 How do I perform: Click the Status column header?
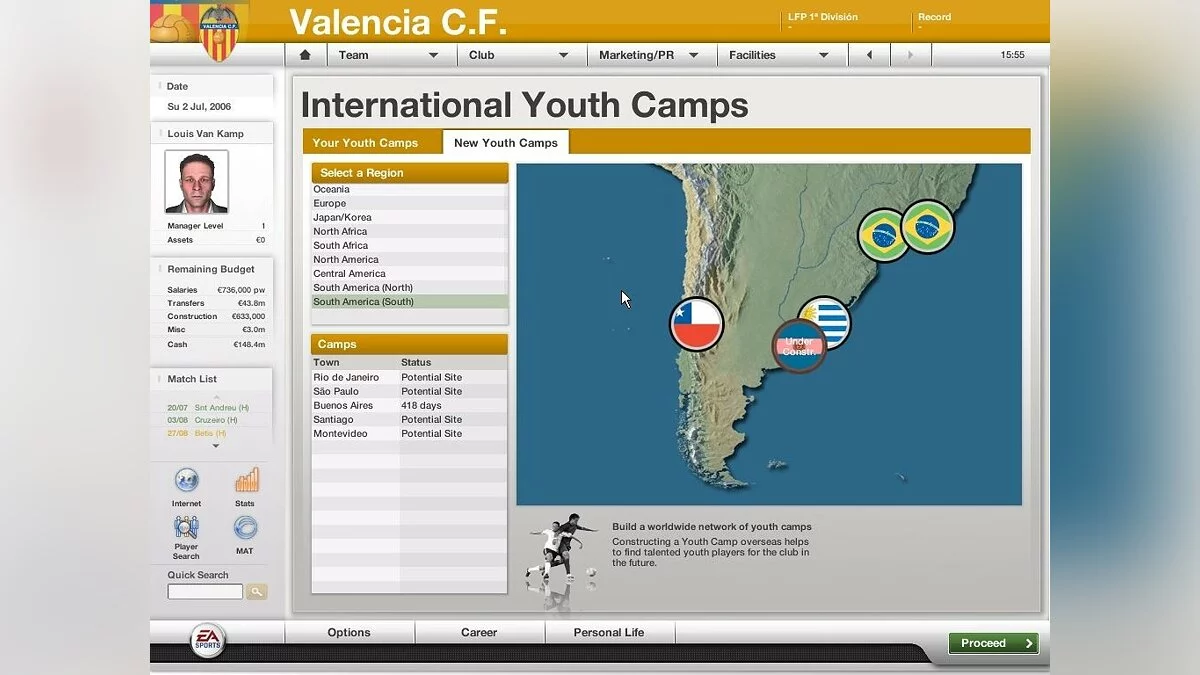point(416,362)
